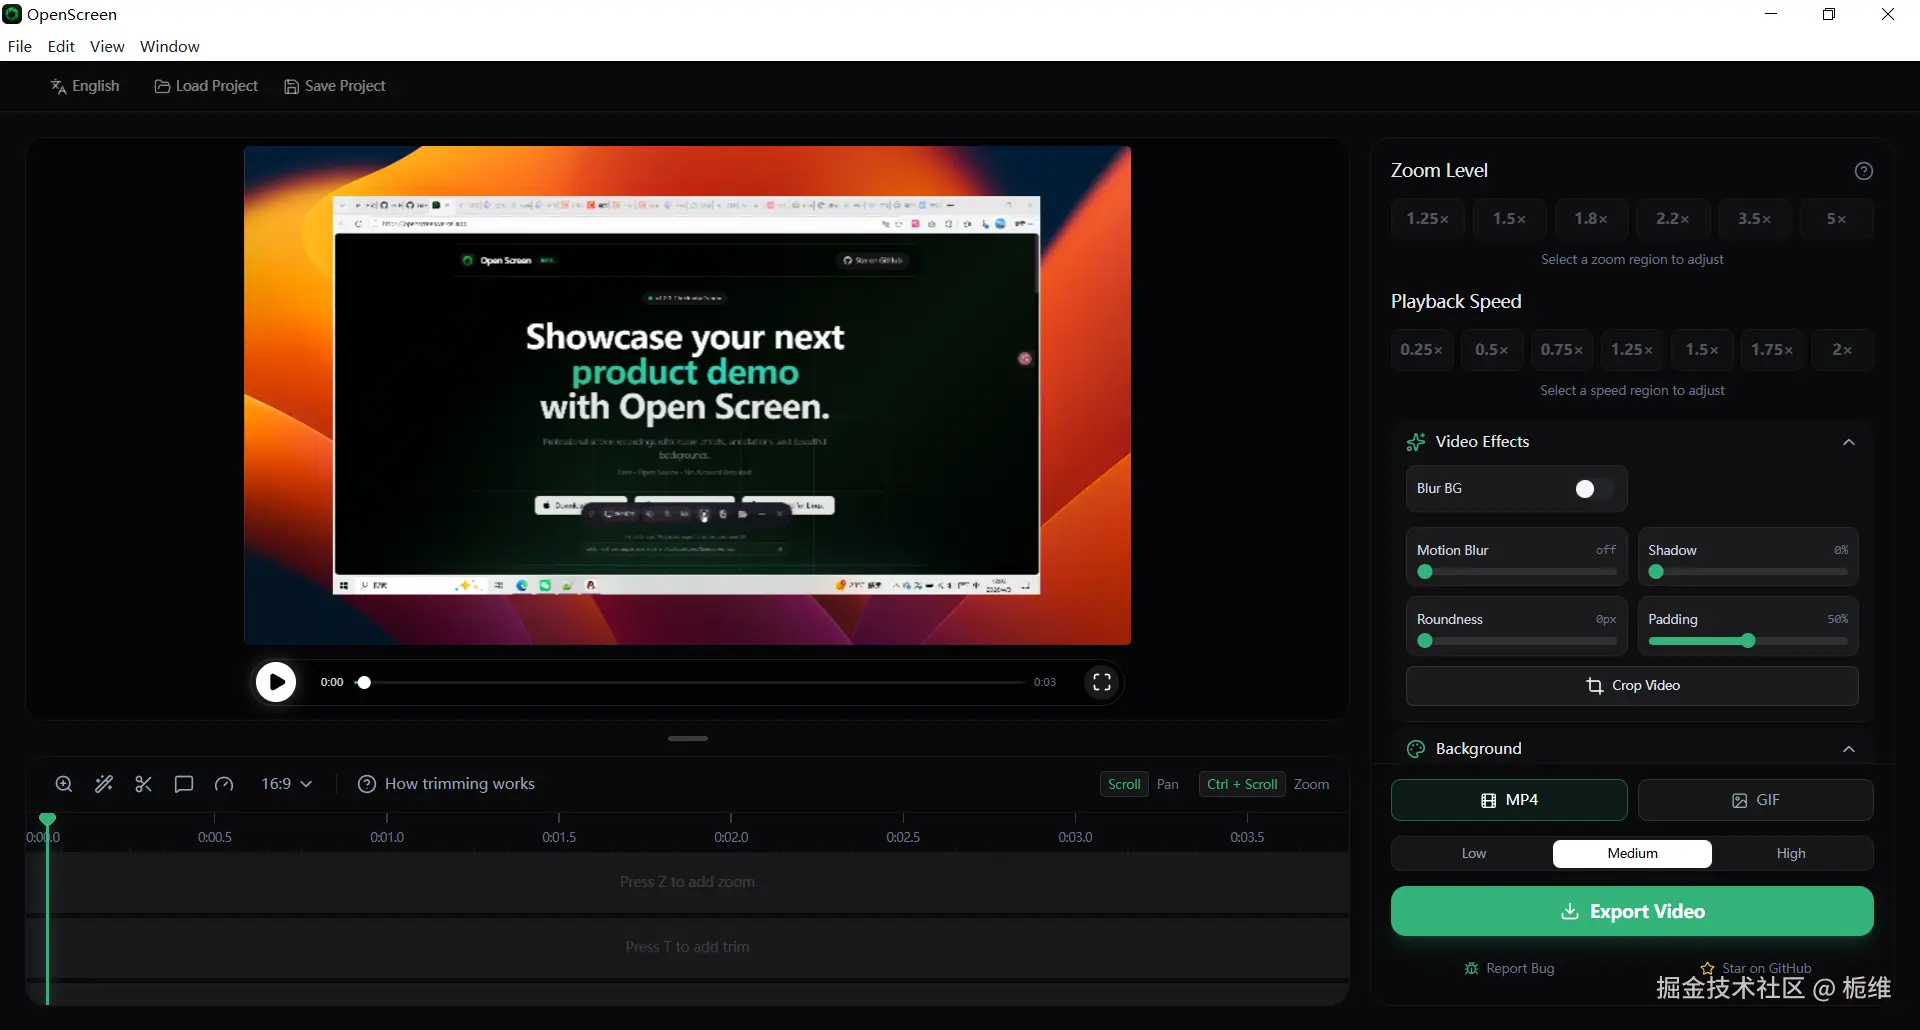Select 1.25× zoom level

tap(1428, 219)
